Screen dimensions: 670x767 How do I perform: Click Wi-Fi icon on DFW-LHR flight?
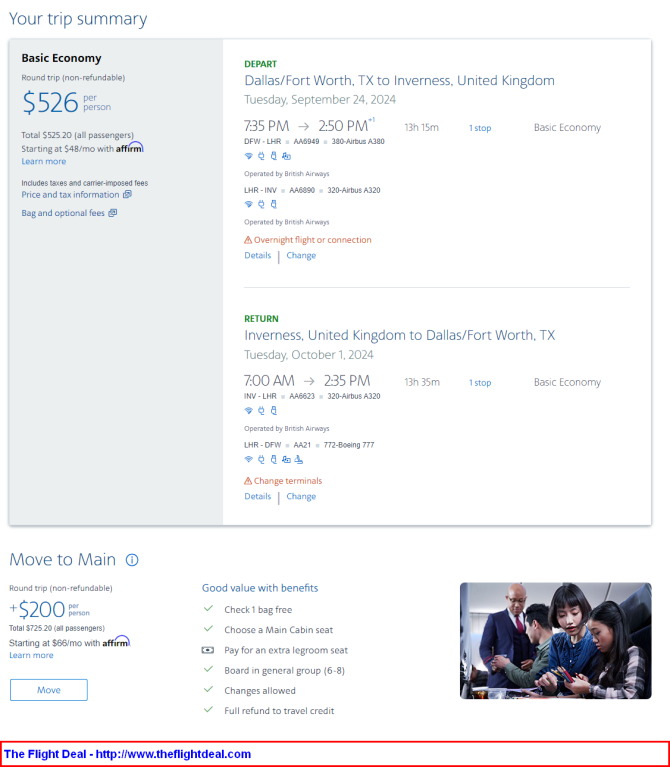coord(248,156)
